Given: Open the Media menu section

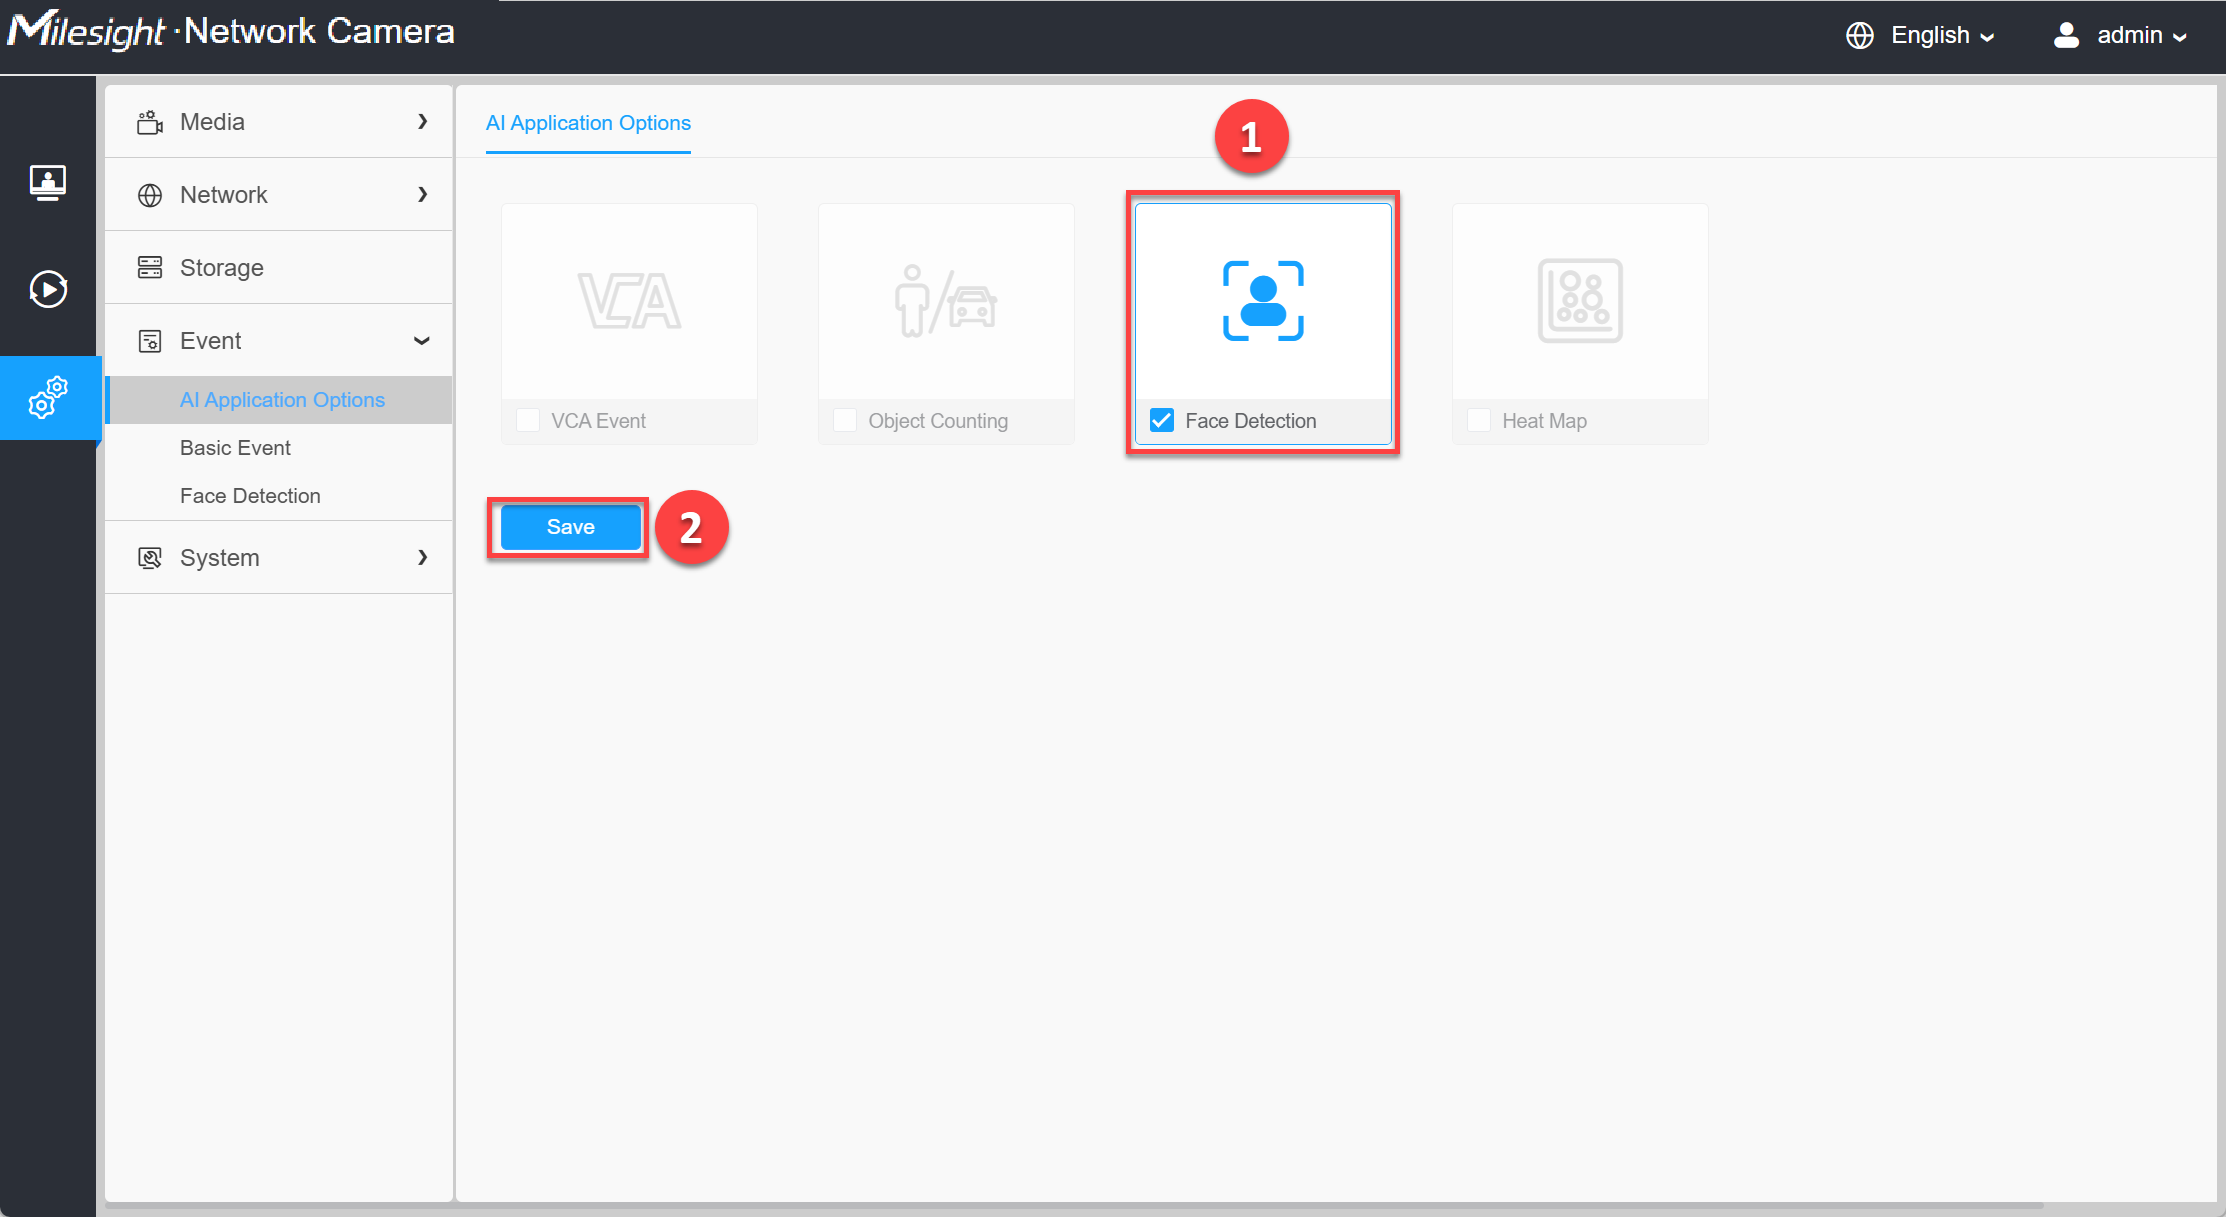Looking at the screenshot, I should point(279,122).
